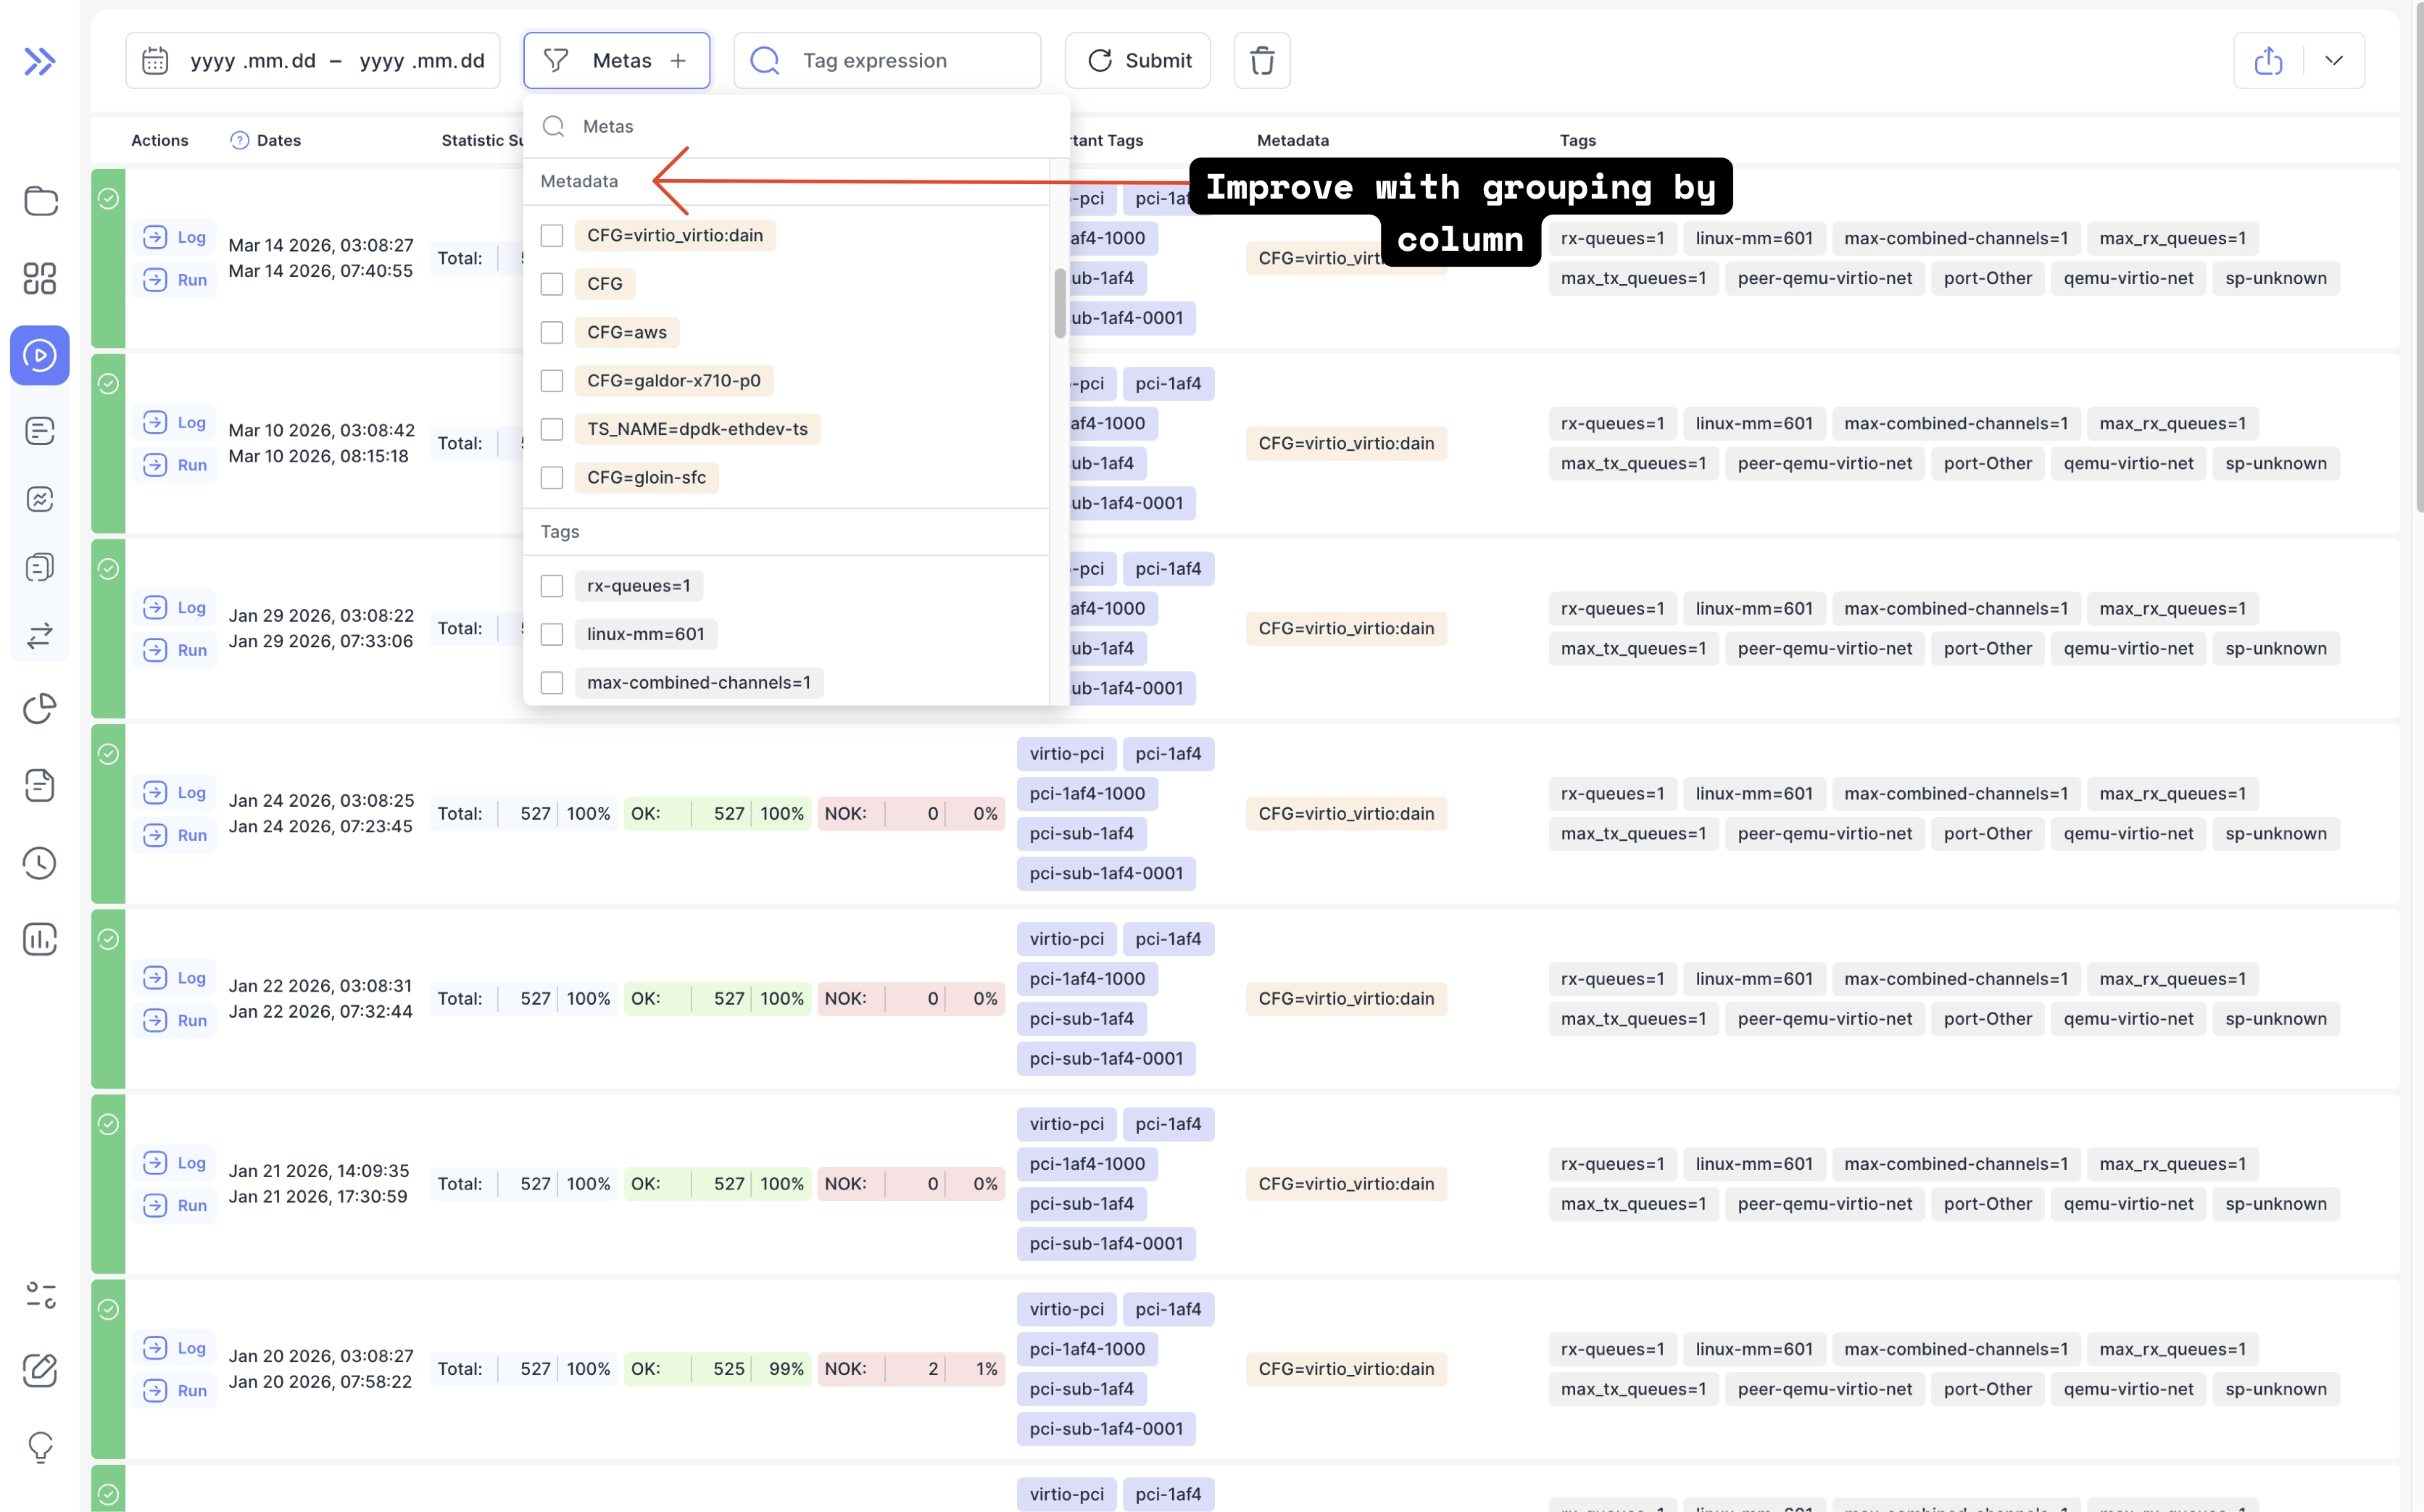Open the history clock icon in sidebar

pos(39,863)
